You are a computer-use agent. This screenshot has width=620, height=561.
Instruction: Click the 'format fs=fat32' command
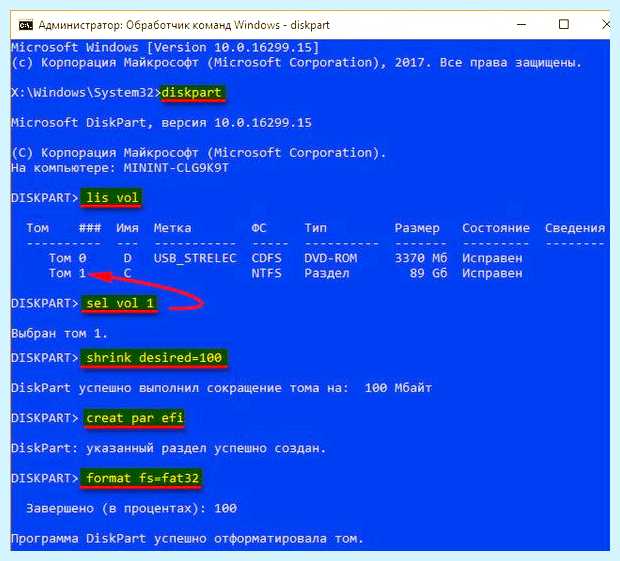[x=142, y=478]
